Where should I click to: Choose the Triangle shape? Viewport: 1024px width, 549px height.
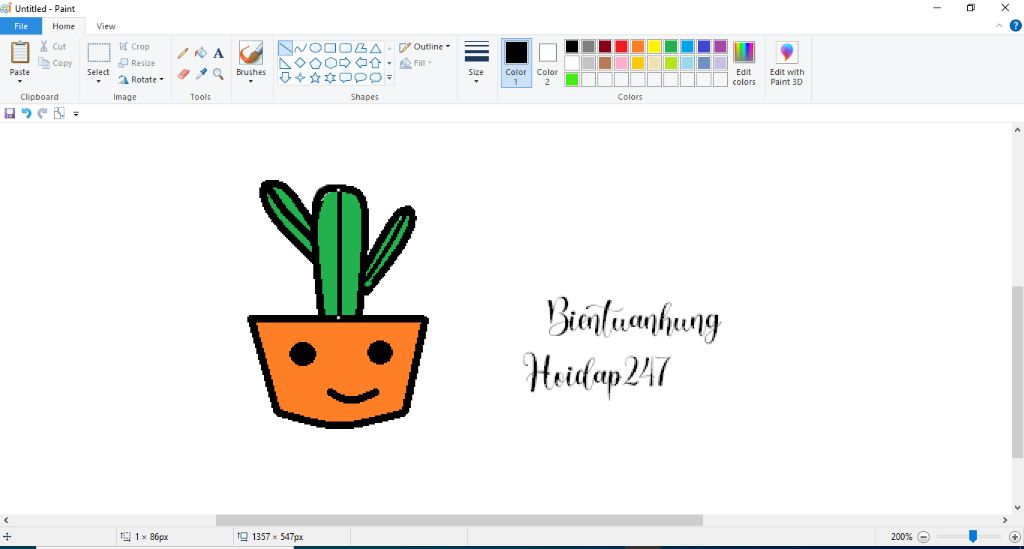coord(376,48)
